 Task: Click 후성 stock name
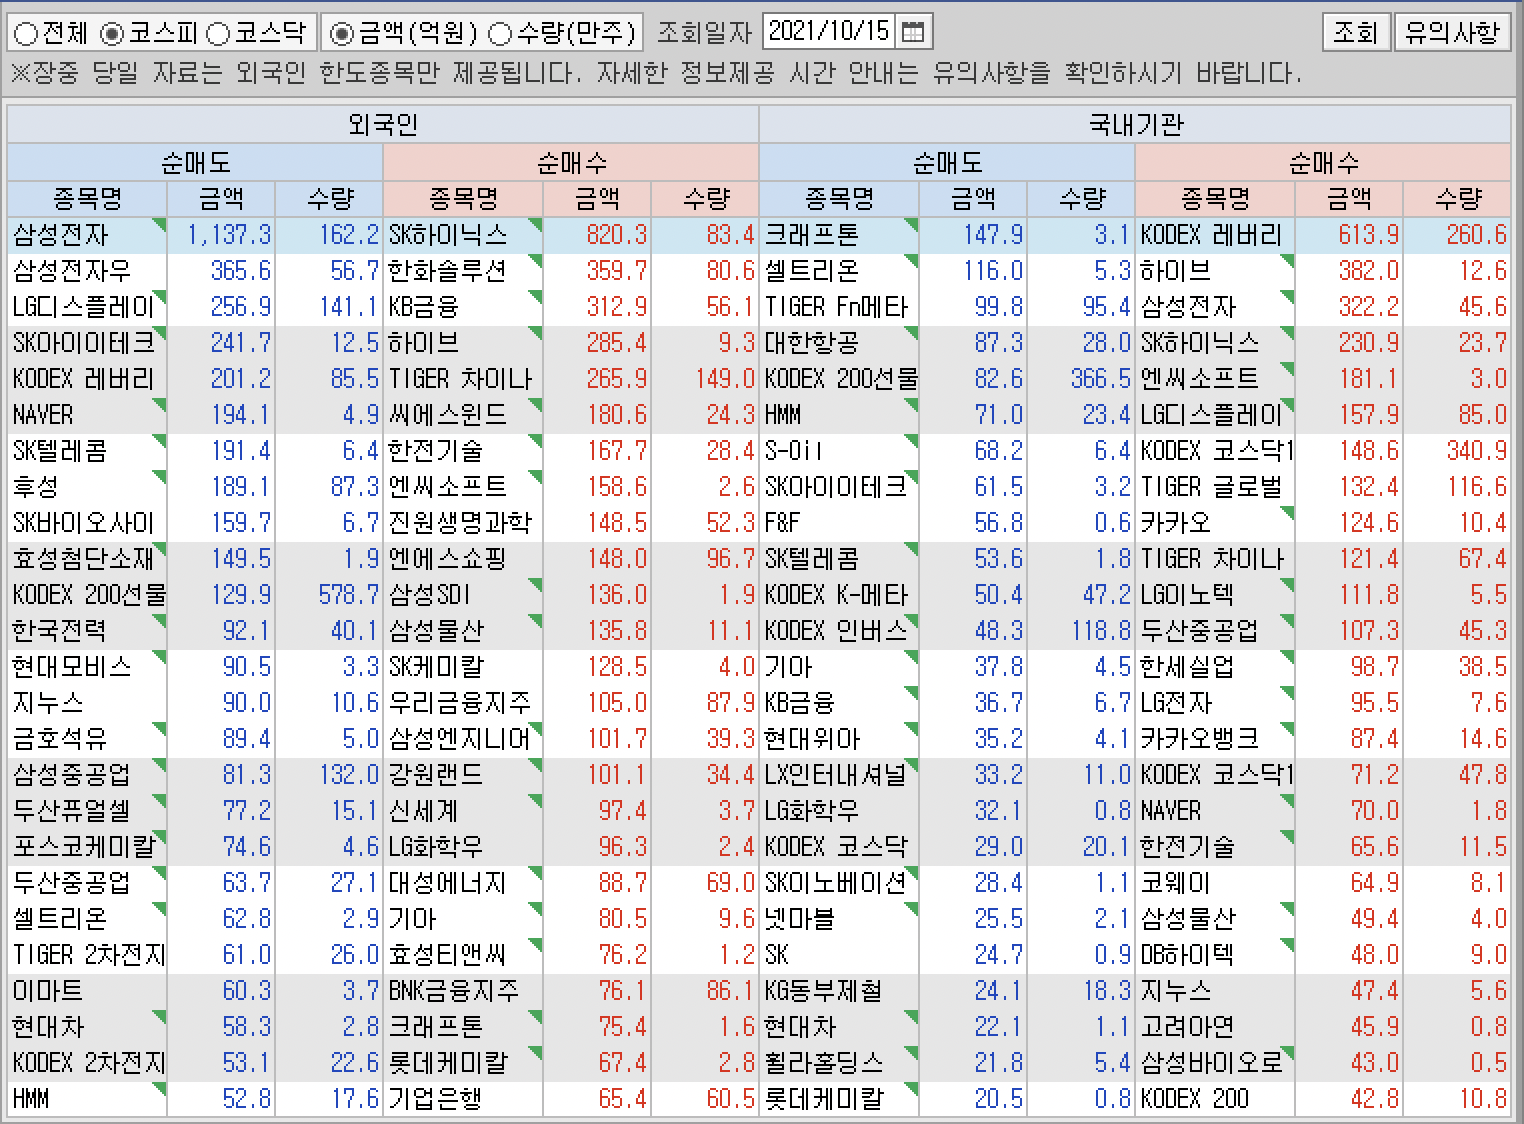36,487
